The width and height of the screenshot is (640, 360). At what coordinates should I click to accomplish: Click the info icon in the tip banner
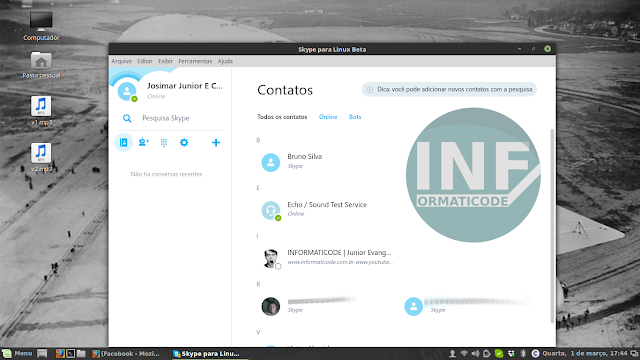pyautogui.click(x=369, y=89)
